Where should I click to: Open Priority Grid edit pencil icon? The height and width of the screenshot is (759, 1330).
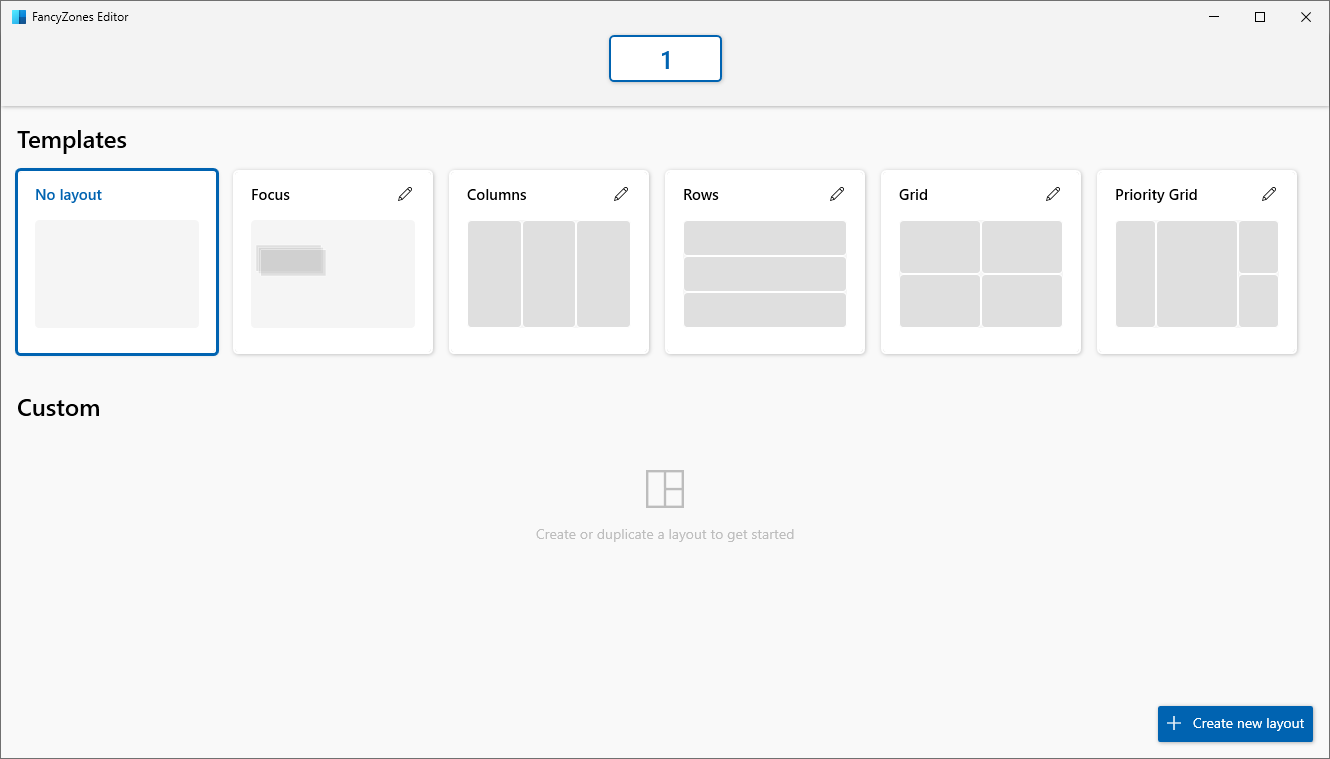coord(1269,194)
